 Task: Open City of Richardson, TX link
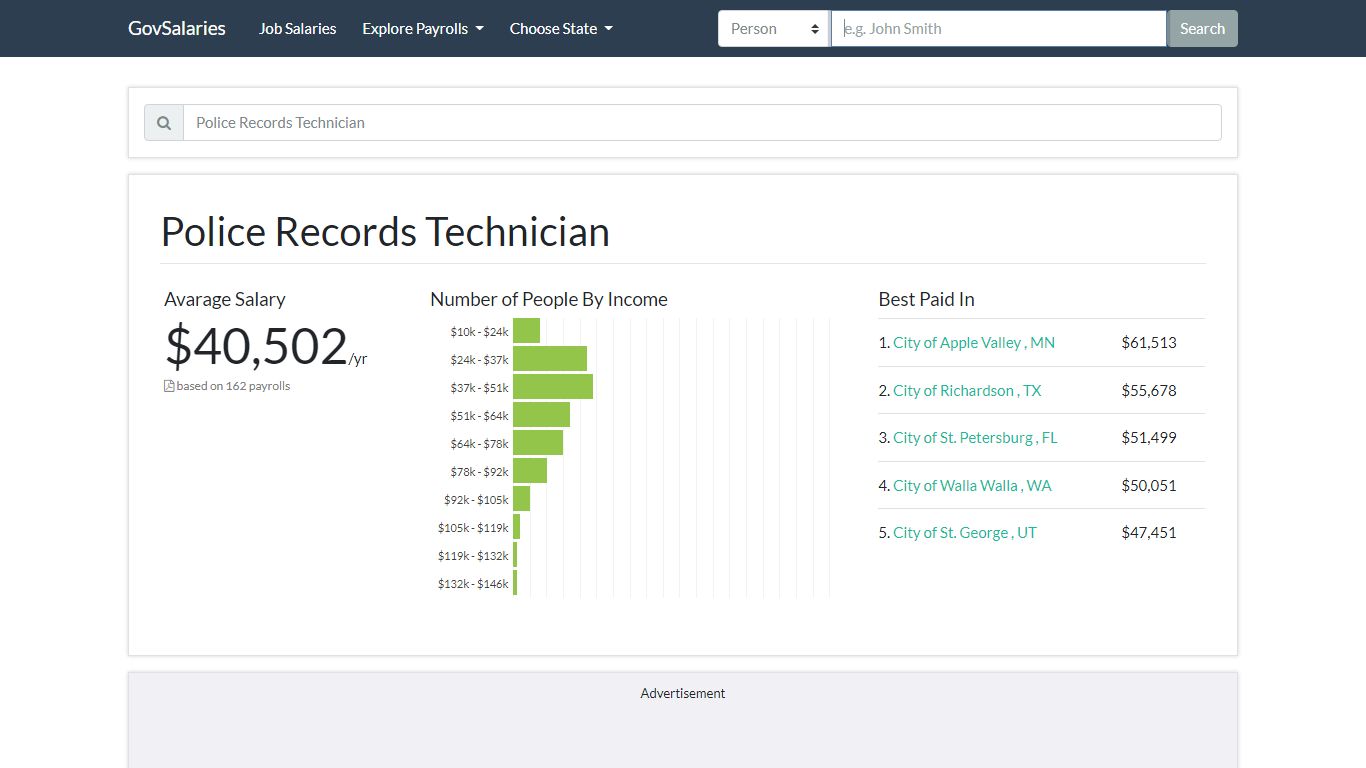point(967,390)
